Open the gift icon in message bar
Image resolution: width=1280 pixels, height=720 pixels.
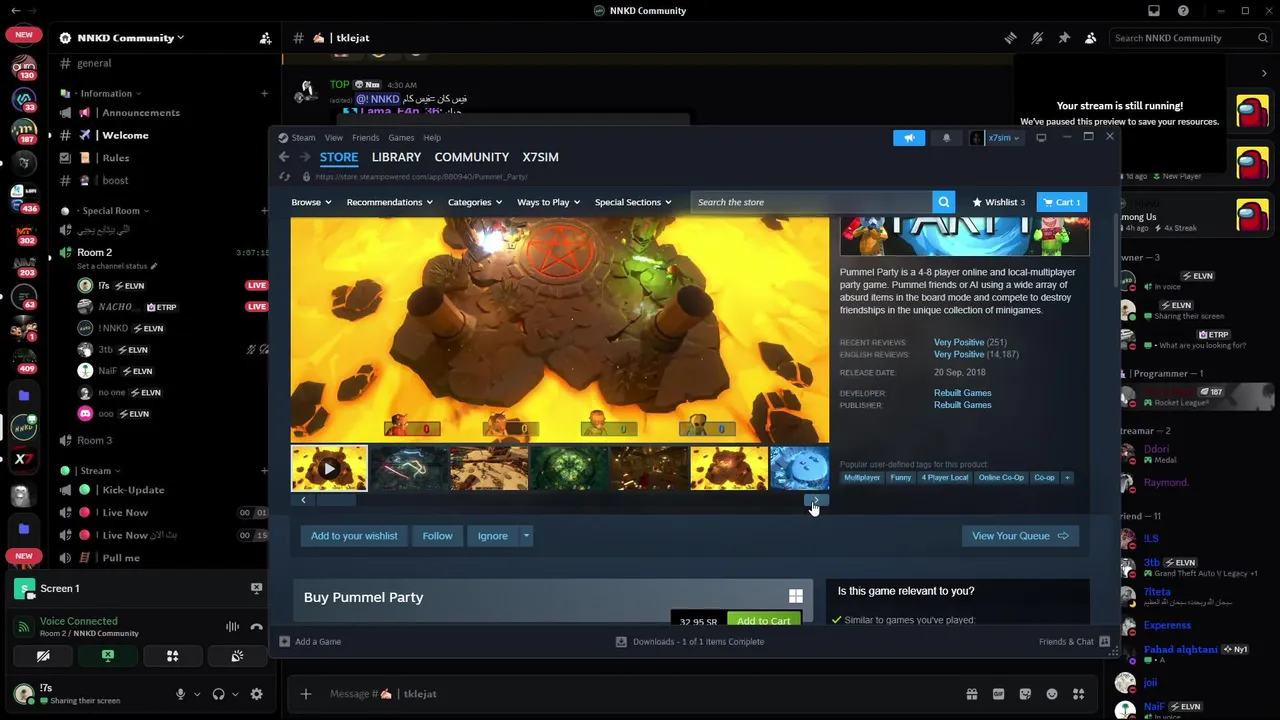click(x=971, y=694)
